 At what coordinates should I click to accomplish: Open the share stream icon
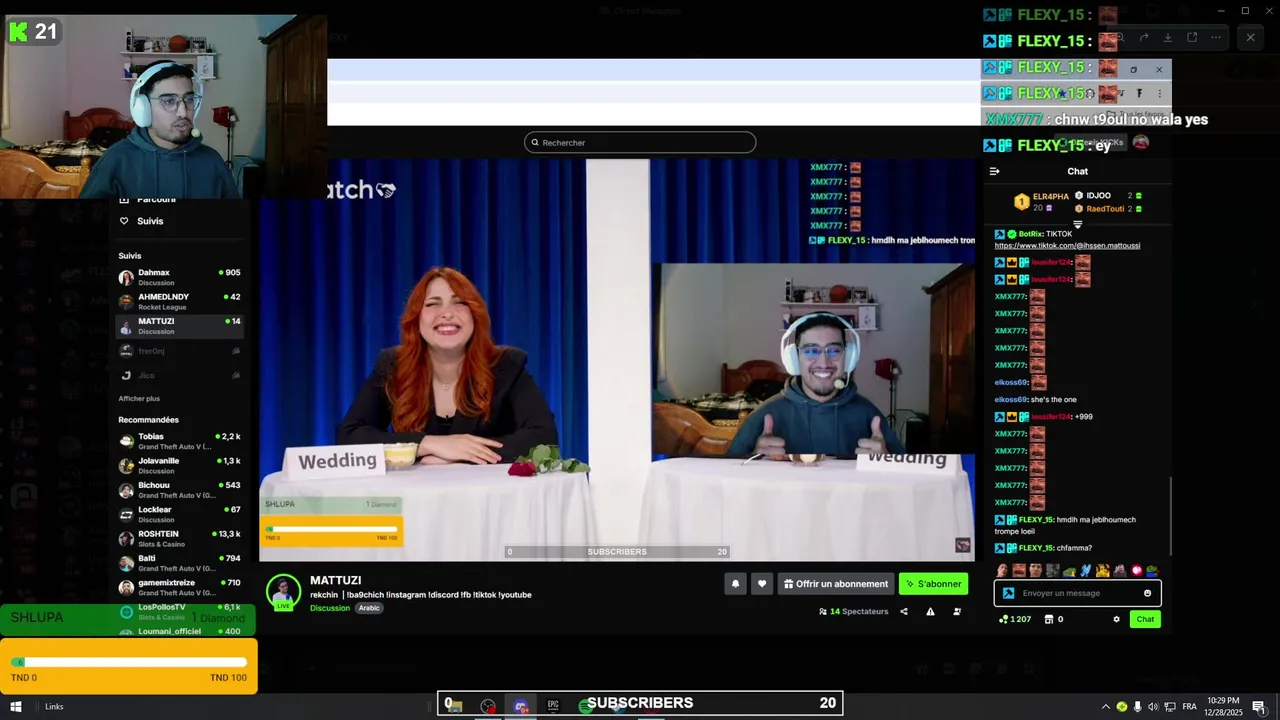pos(904,611)
